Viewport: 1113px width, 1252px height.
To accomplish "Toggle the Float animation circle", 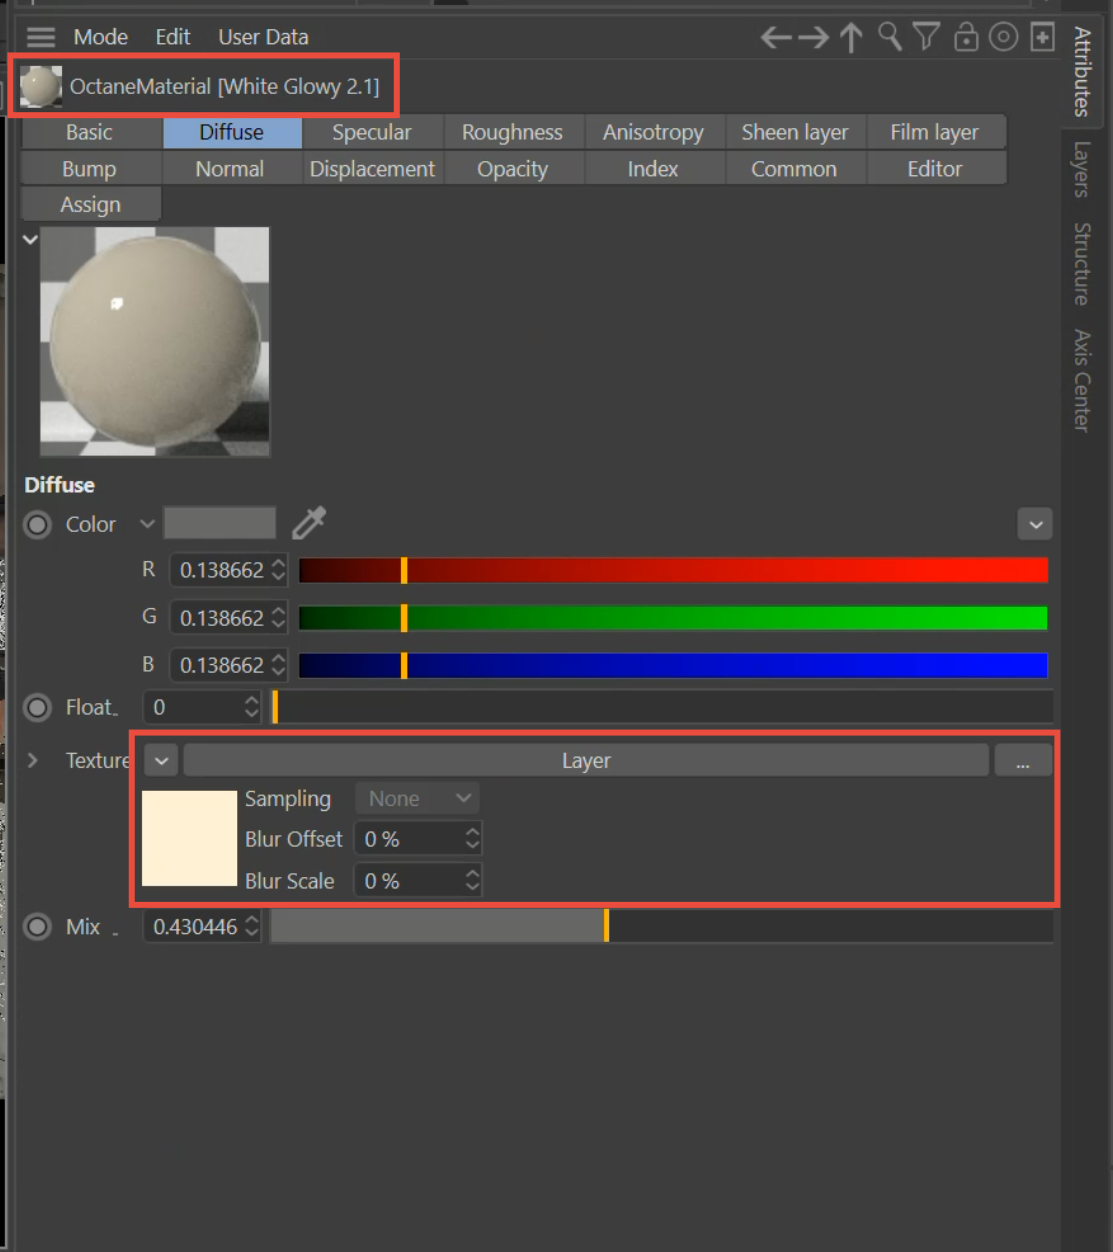I will pos(38,707).
